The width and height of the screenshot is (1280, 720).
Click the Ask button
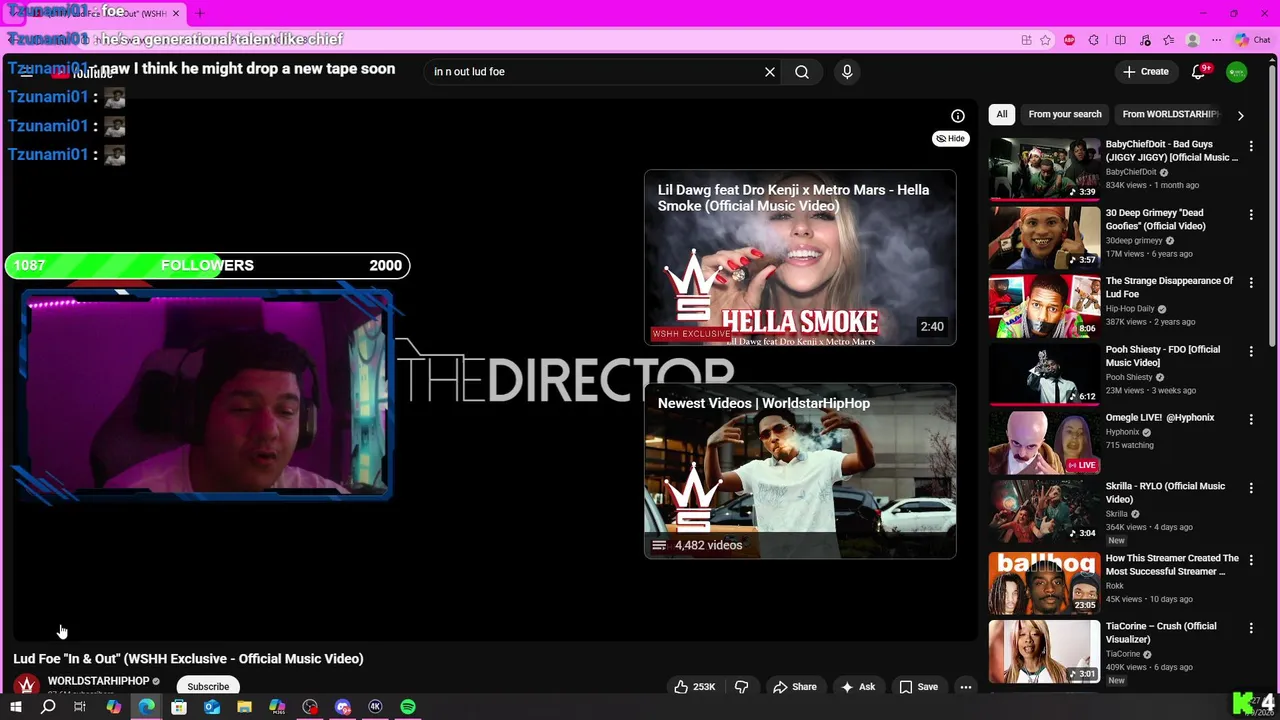click(858, 687)
